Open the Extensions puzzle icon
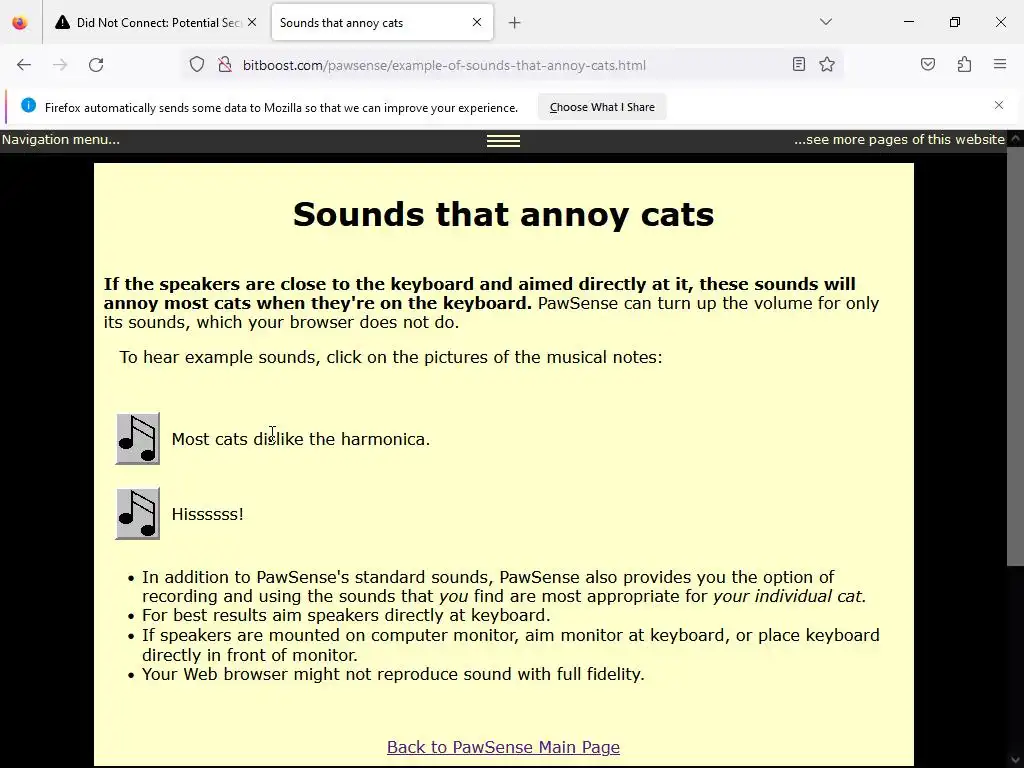The width and height of the screenshot is (1024, 768). (964, 64)
